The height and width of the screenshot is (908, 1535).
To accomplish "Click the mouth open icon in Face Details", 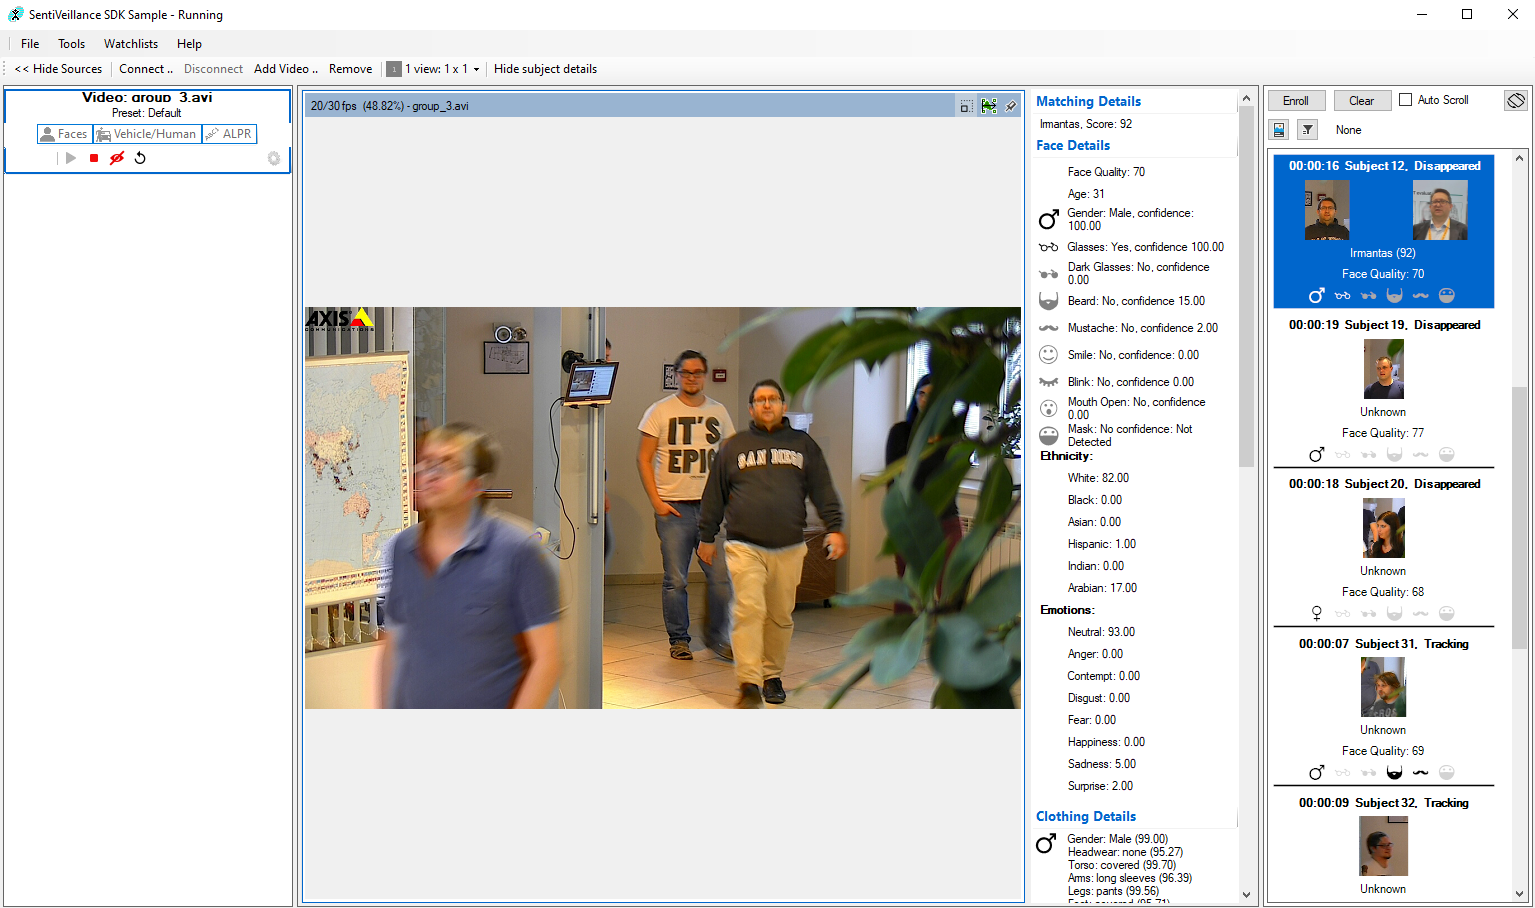I will click(x=1048, y=408).
